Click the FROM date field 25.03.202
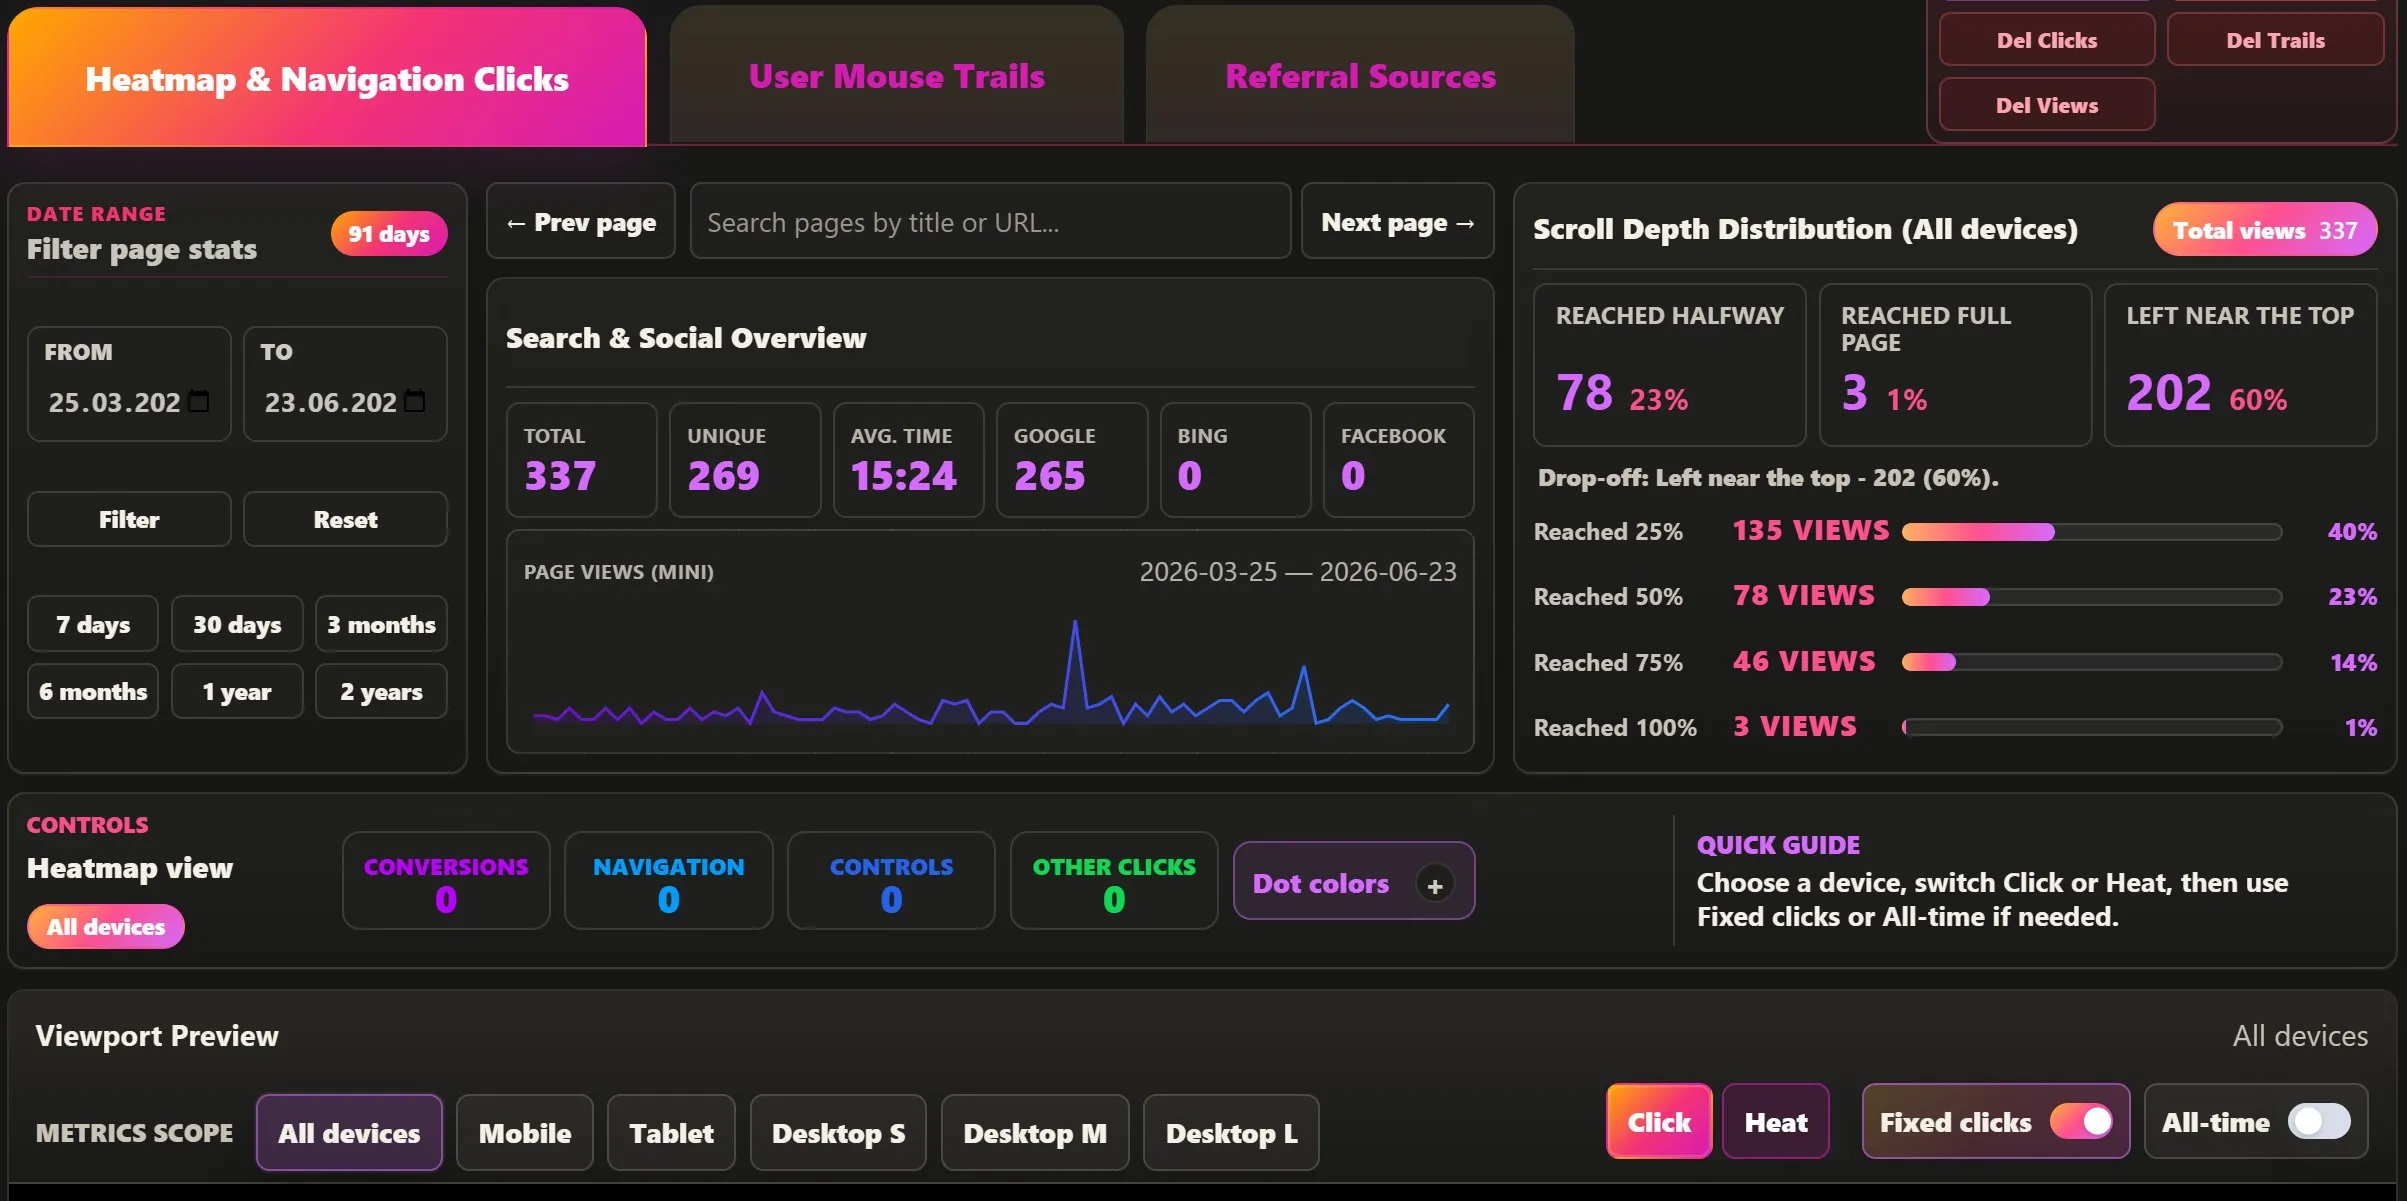 coord(129,402)
